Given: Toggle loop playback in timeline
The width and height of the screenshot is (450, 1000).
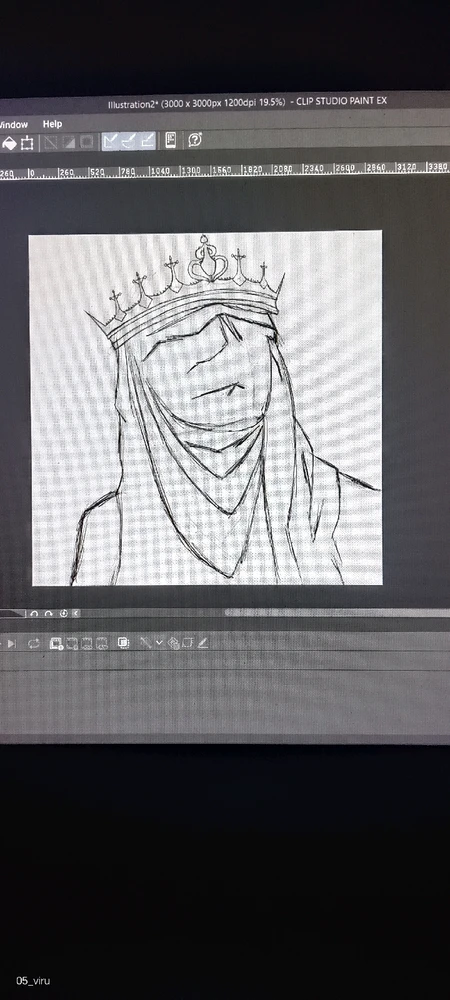Looking at the screenshot, I should click(34, 644).
